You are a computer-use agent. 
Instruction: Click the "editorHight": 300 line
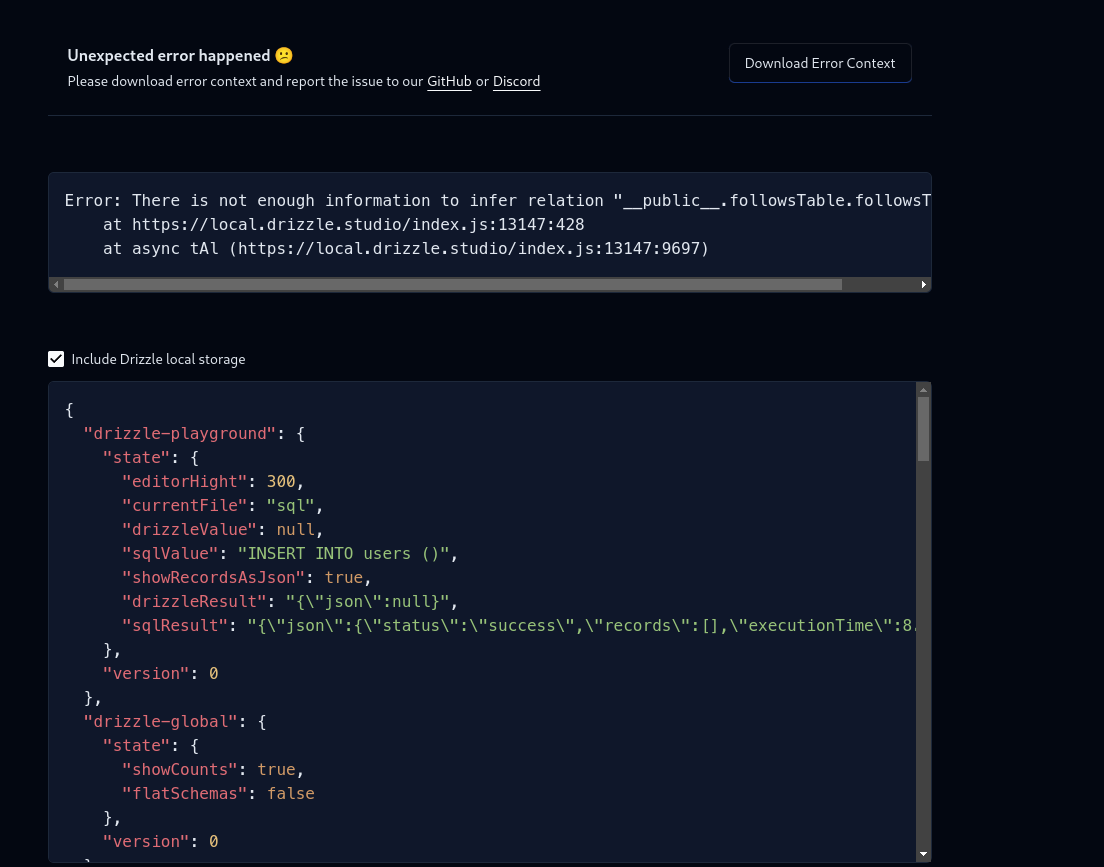pos(213,482)
